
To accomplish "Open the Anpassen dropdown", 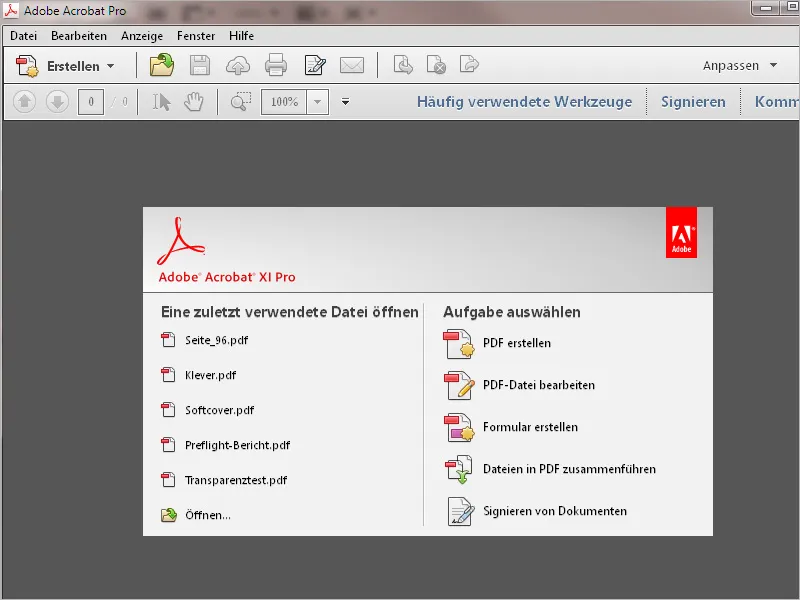I will (740, 66).
